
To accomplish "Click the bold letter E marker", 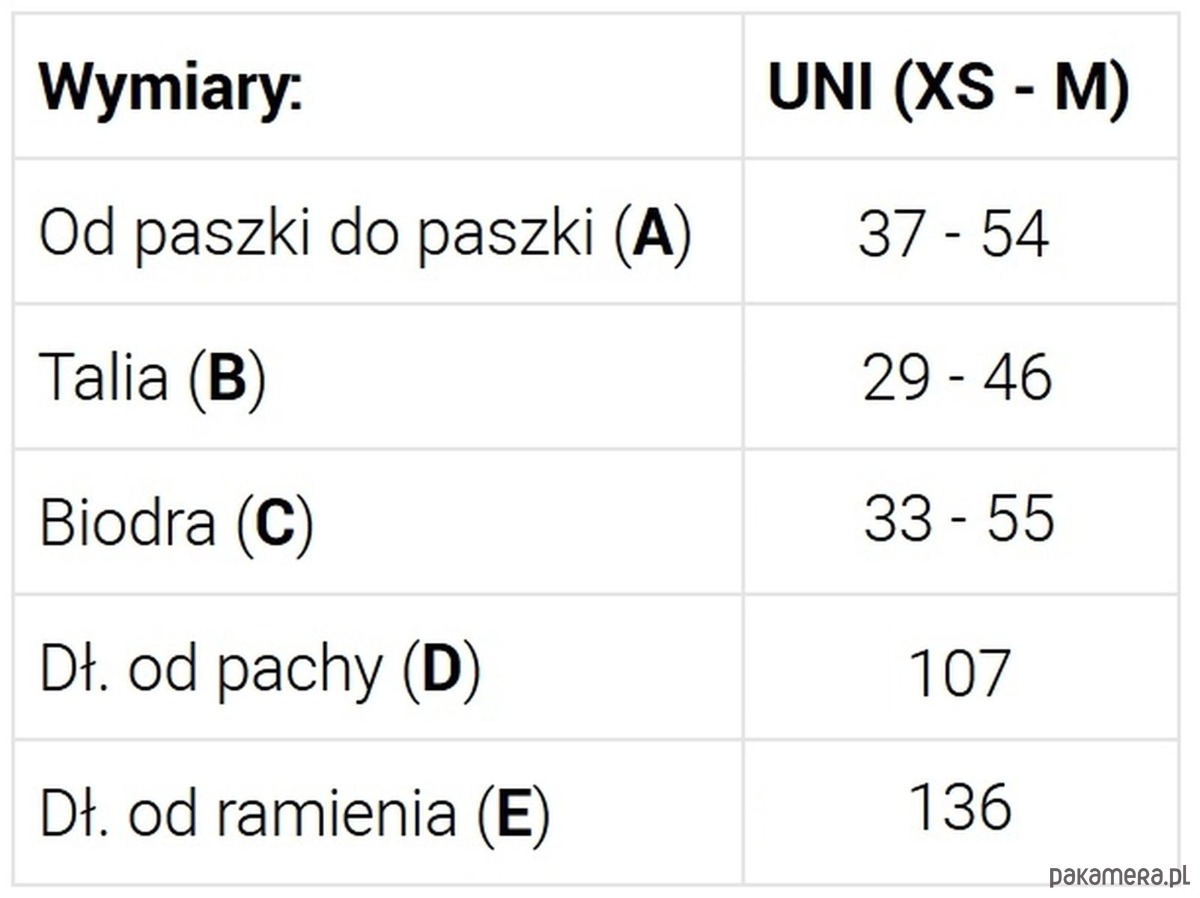I will click(514, 814).
